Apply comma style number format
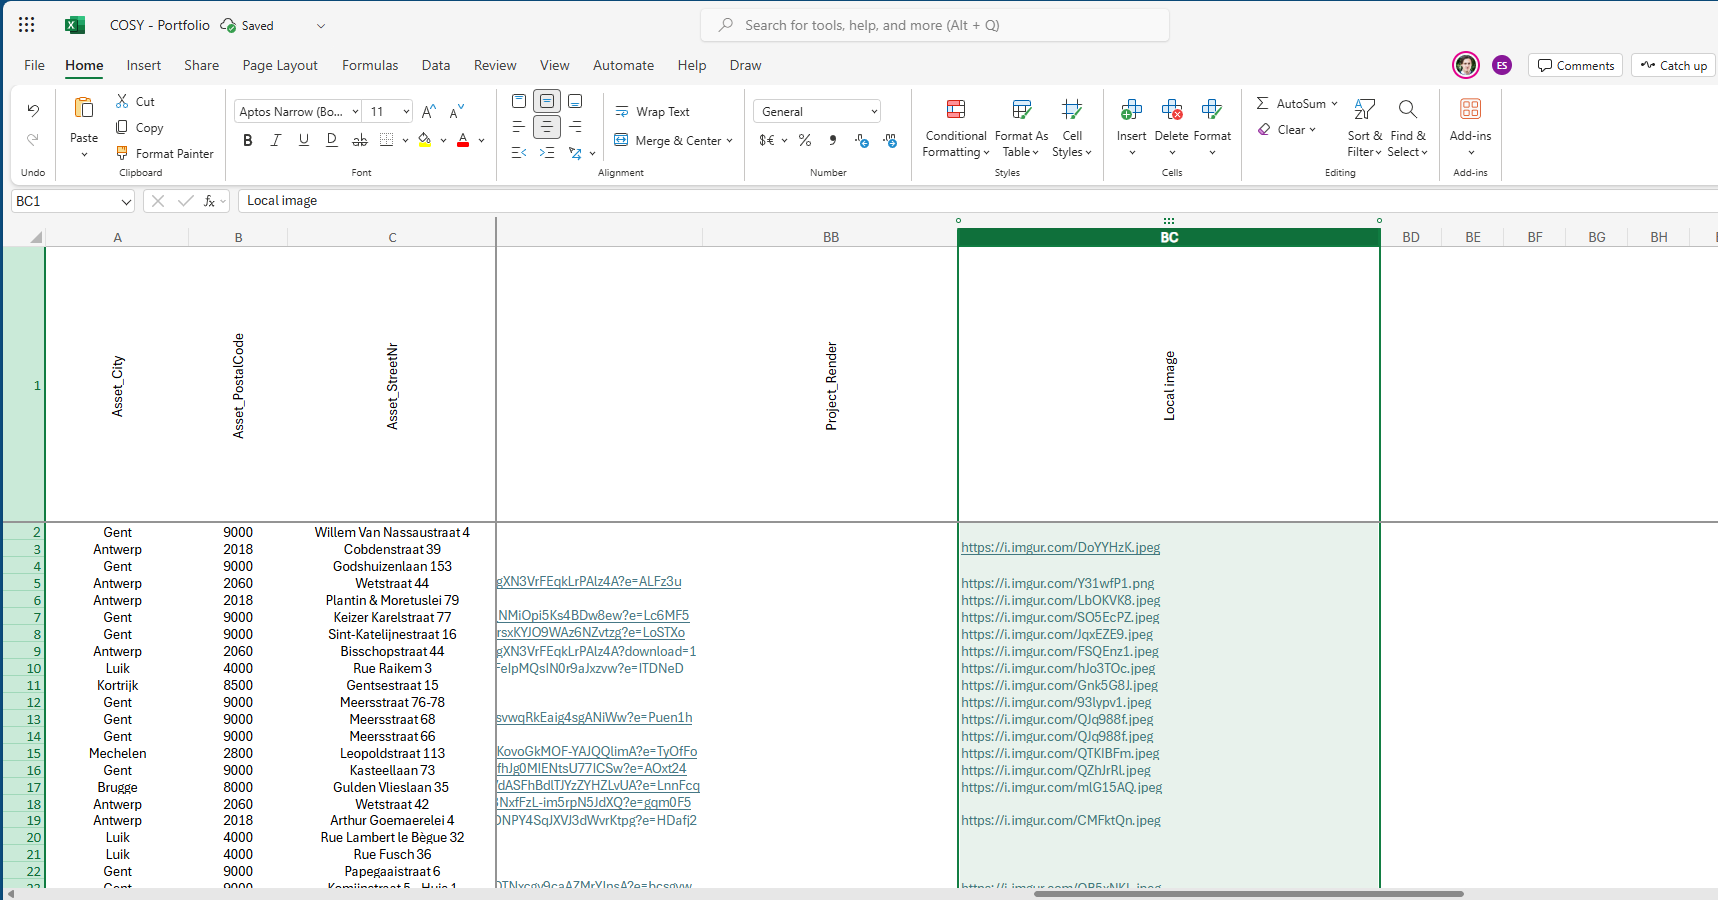Screen dimensions: 1718x900 coord(833,140)
